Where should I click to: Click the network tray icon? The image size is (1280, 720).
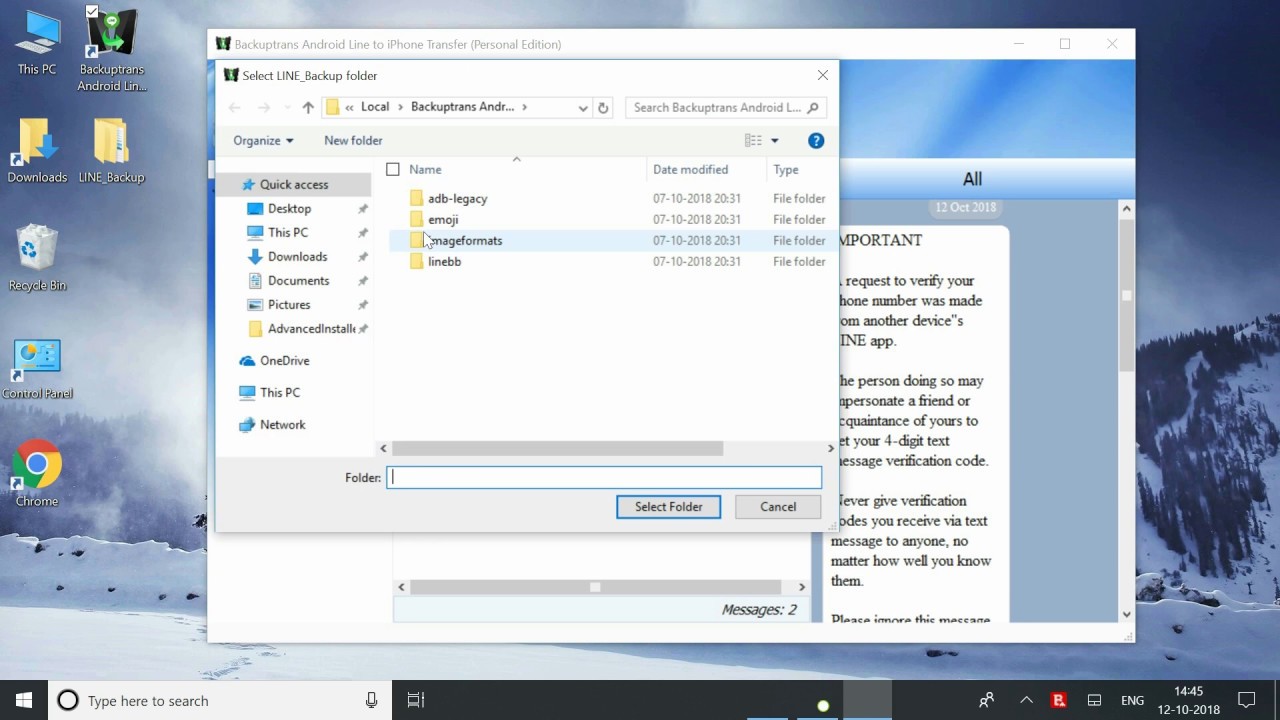click(x=1094, y=700)
